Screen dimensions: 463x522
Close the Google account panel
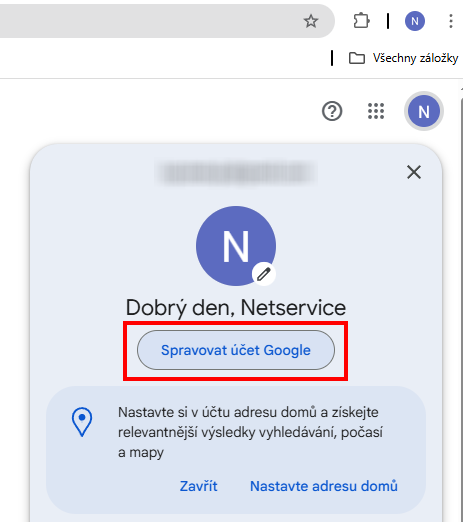pyautogui.click(x=414, y=172)
